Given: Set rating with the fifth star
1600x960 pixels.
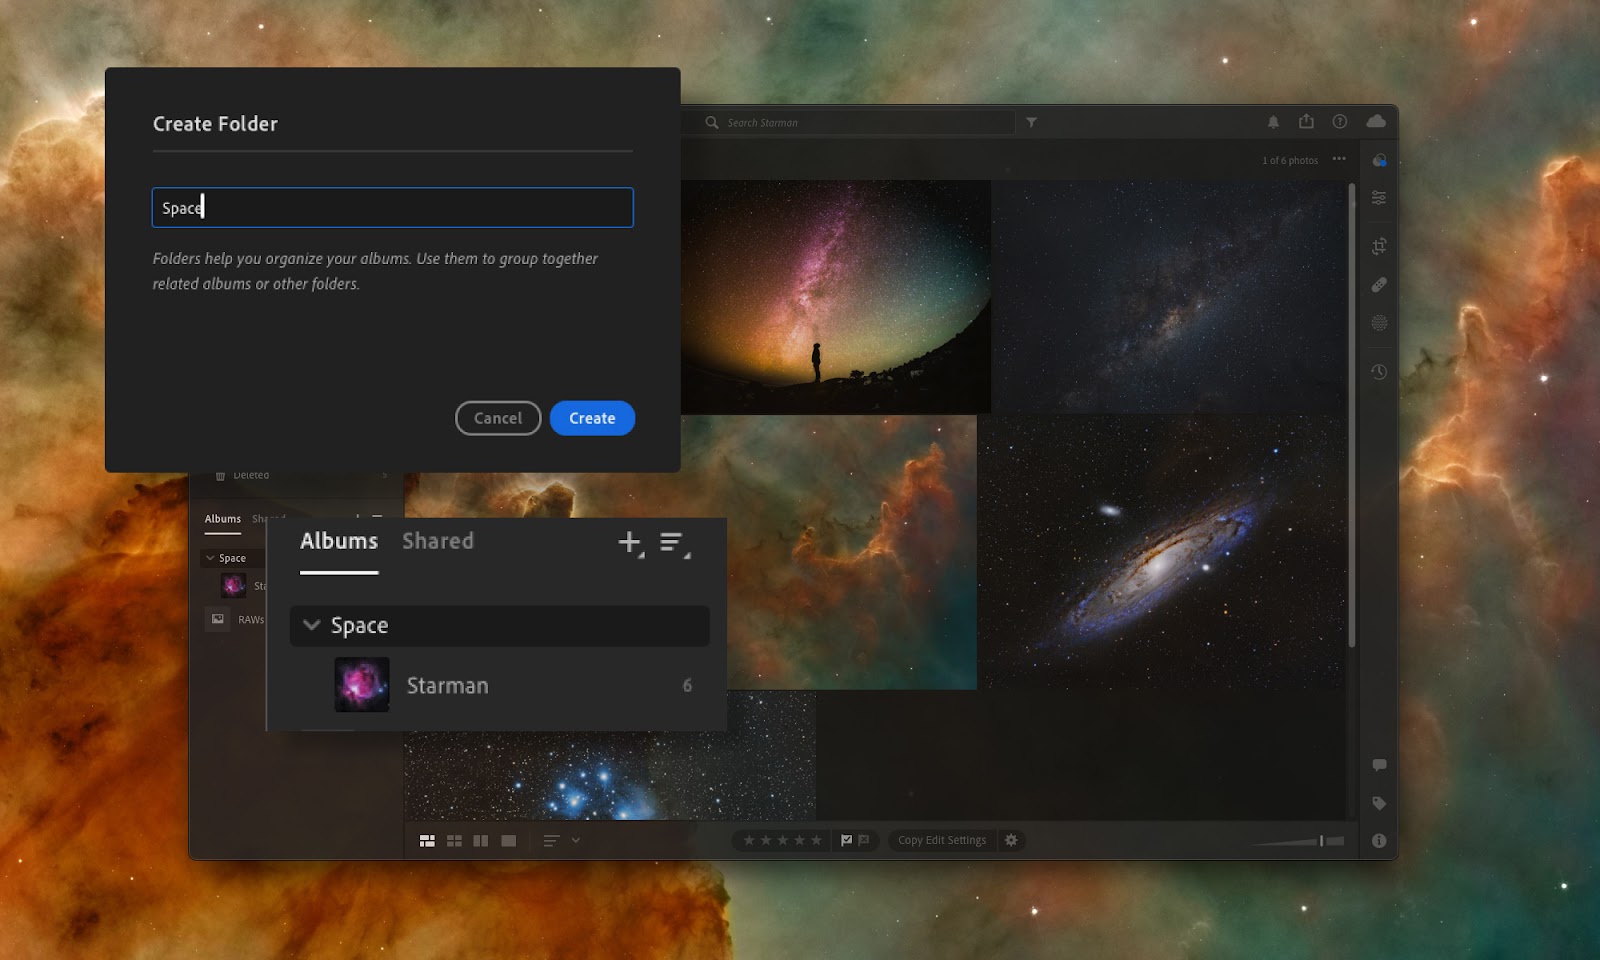Looking at the screenshot, I should [x=816, y=840].
